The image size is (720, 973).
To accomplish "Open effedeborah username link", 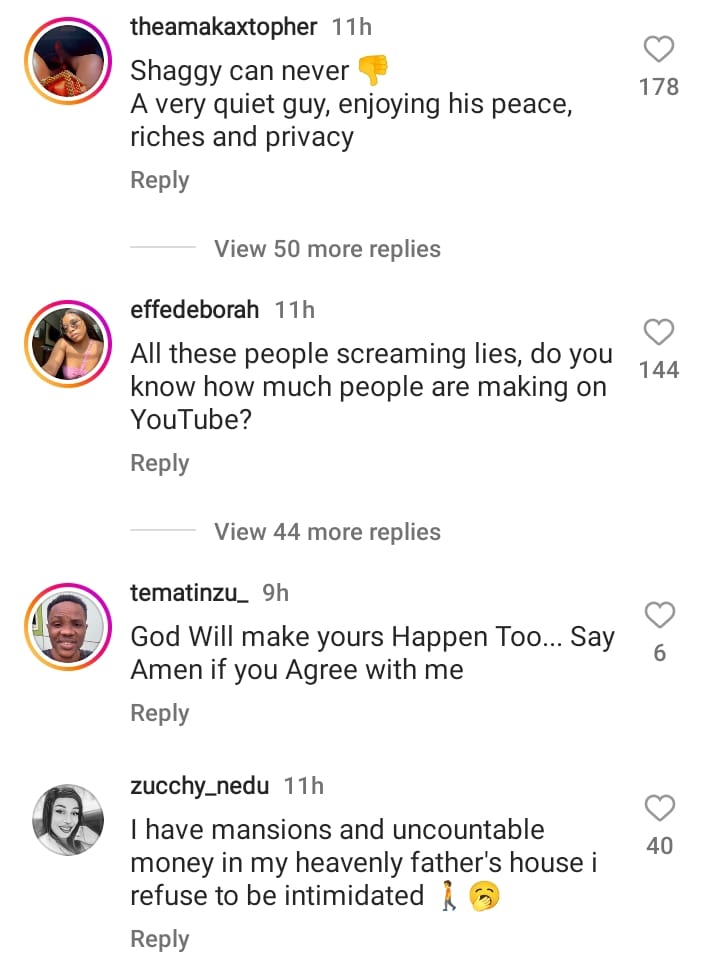I will click(195, 311).
